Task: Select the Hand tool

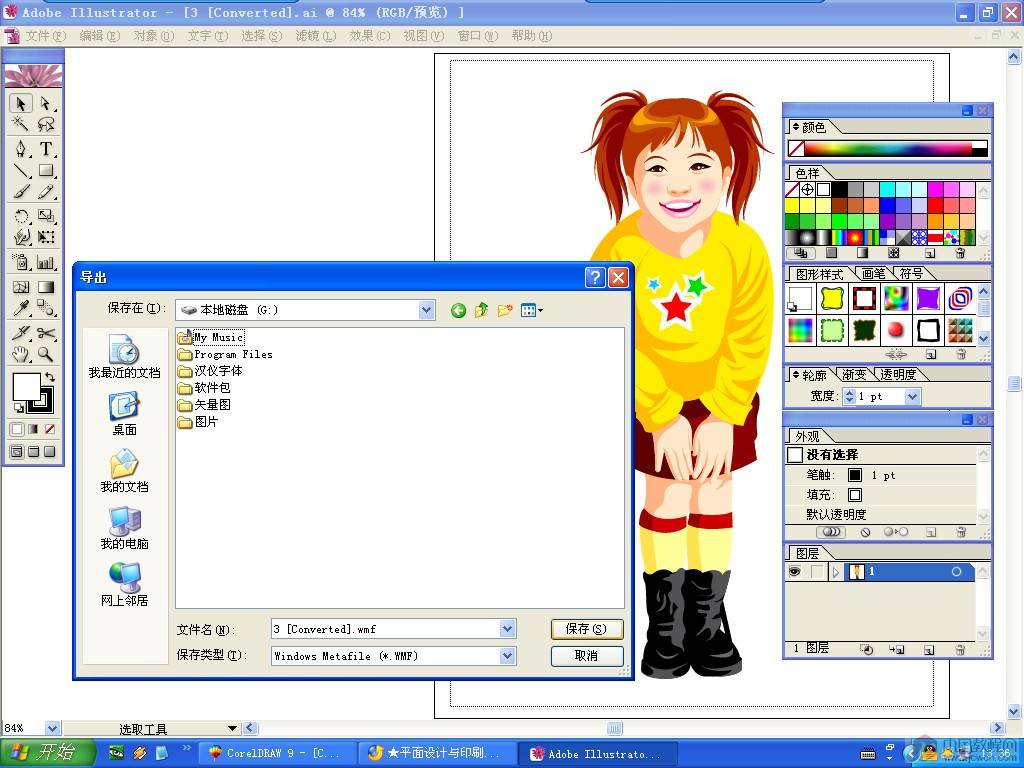Action: (21, 355)
